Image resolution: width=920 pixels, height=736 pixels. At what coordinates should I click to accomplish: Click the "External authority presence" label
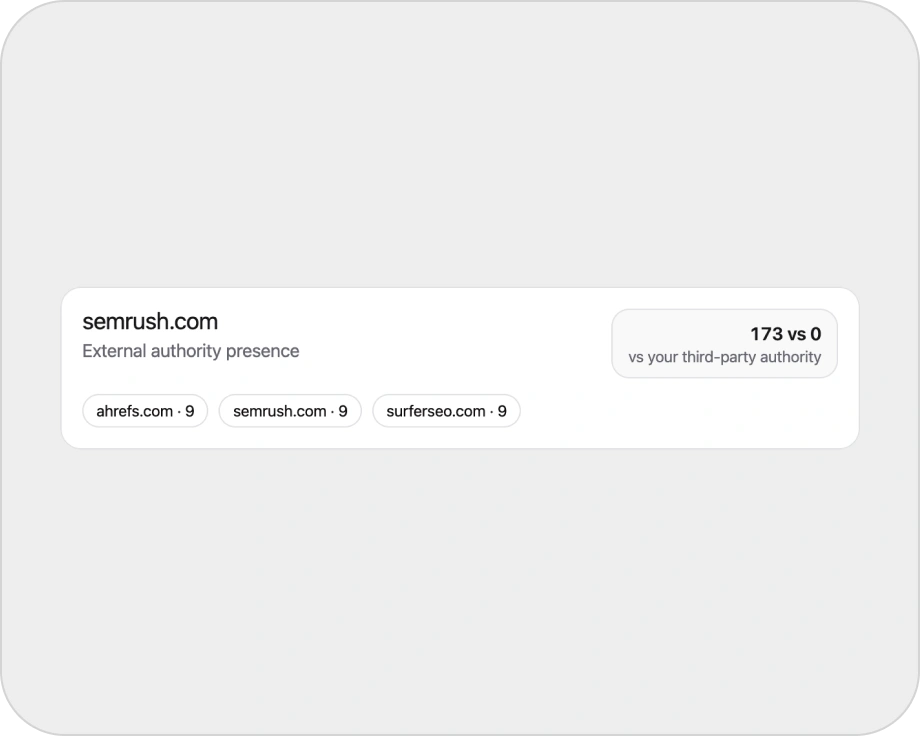click(x=190, y=350)
